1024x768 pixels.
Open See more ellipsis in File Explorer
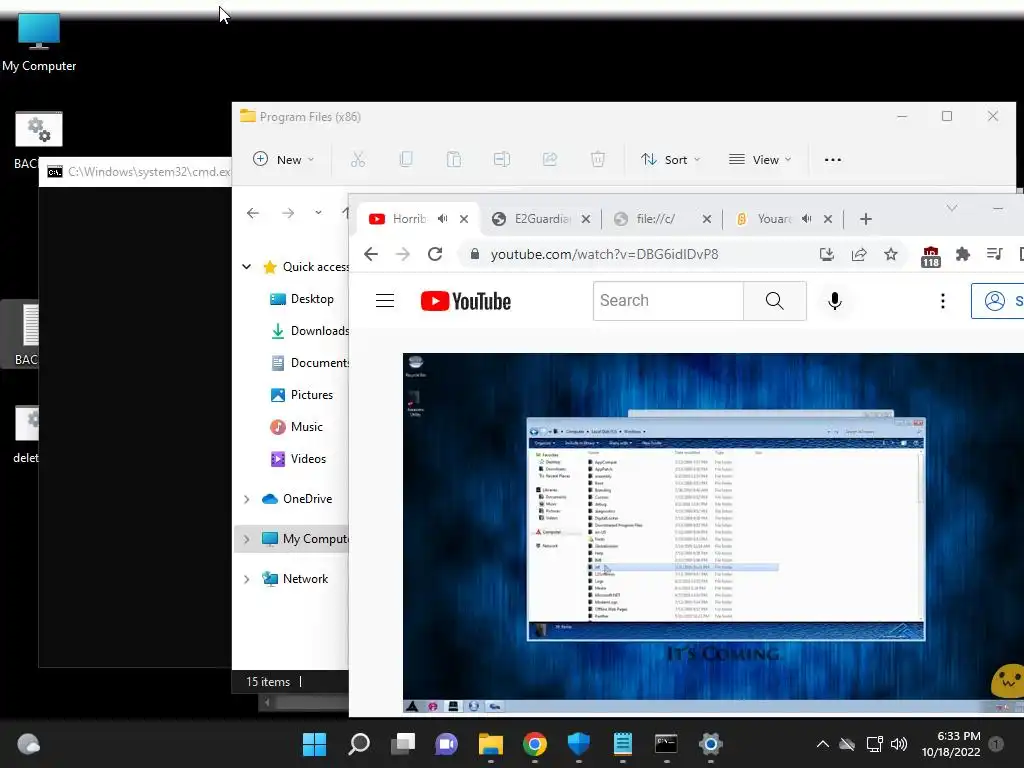[833, 159]
